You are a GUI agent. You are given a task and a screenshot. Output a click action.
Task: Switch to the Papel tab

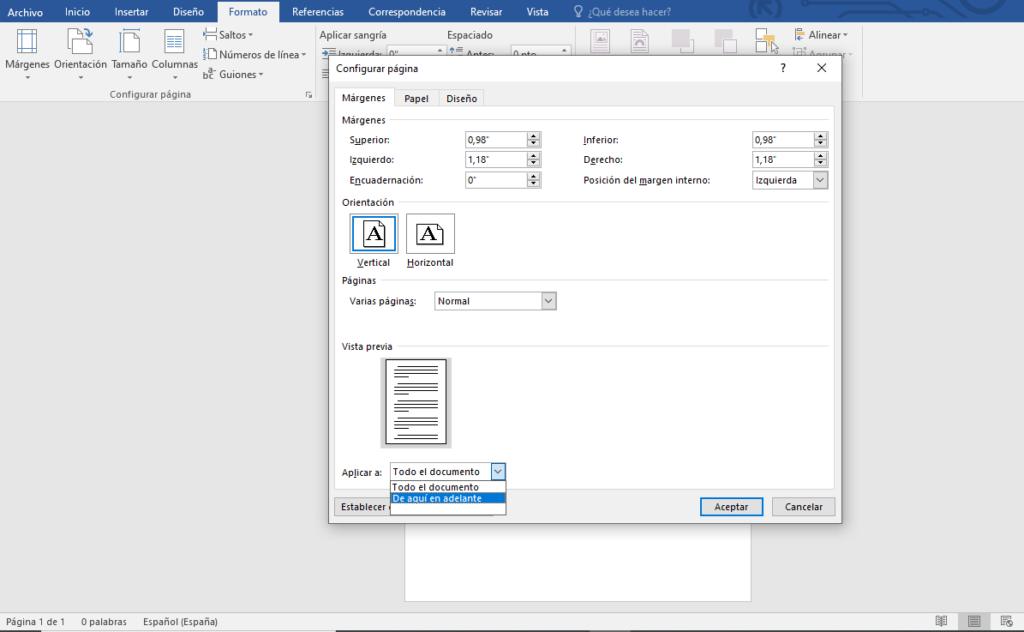tap(416, 97)
